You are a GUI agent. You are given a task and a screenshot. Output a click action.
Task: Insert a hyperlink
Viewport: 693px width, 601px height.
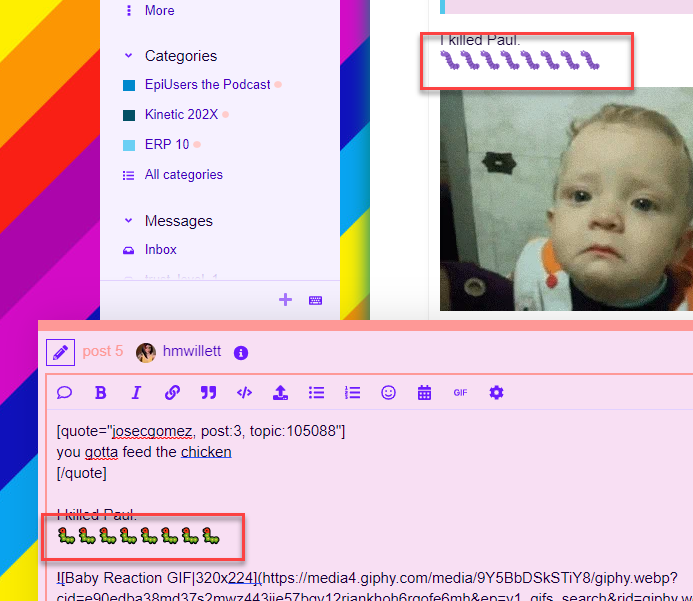tap(172, 392)
